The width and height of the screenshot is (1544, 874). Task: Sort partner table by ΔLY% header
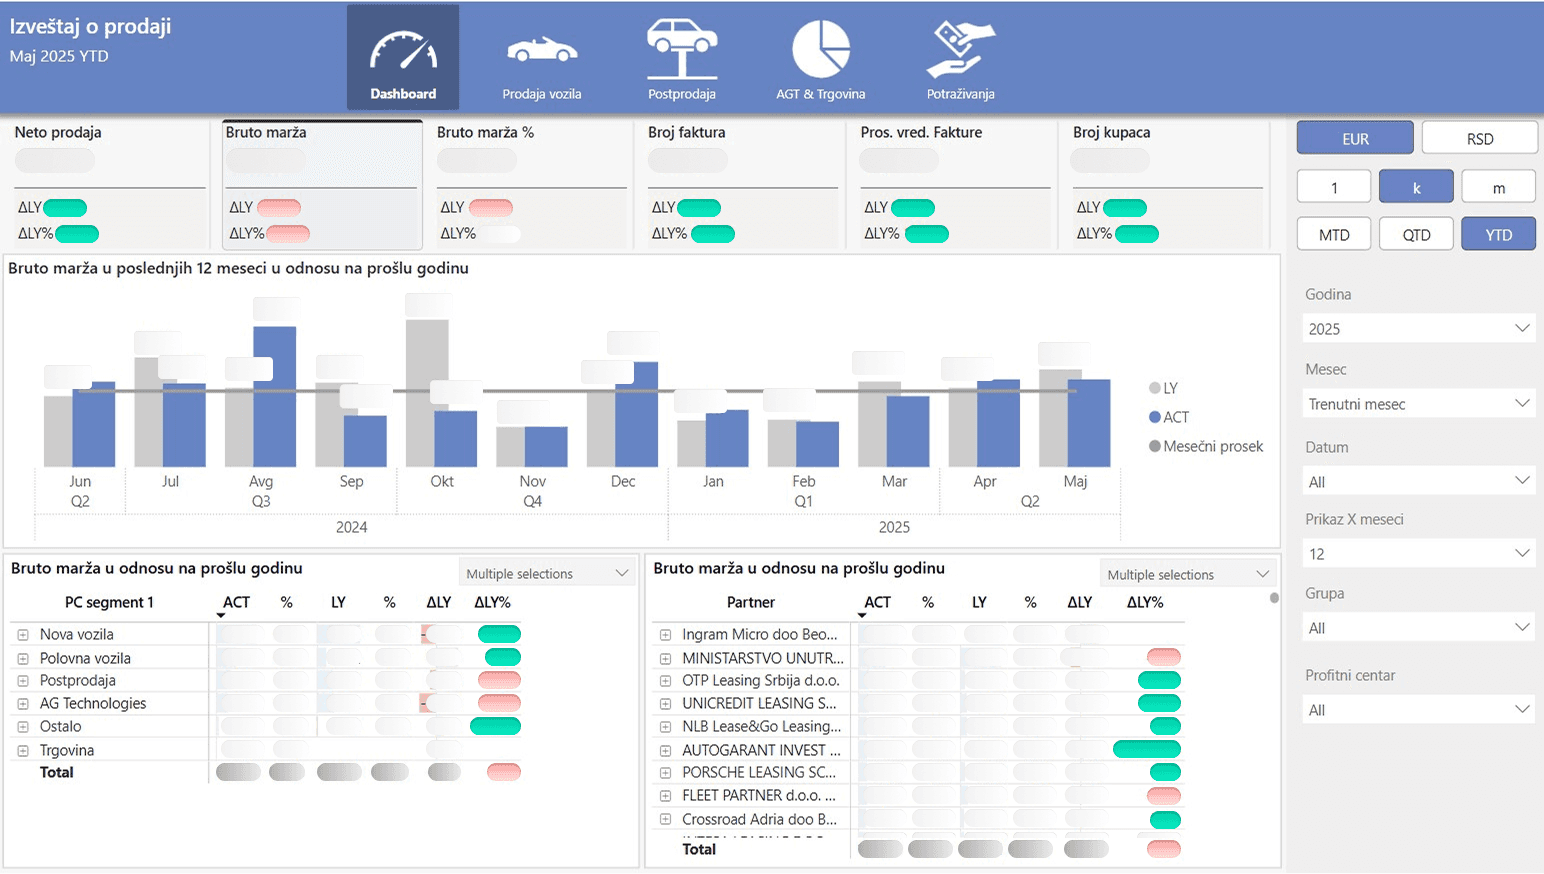pyautogui.click(x=1145, y=602)
